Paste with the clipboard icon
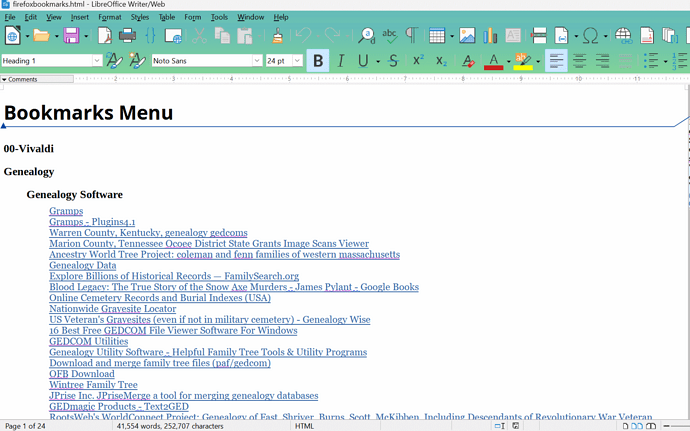 click(x=245, y=36)
